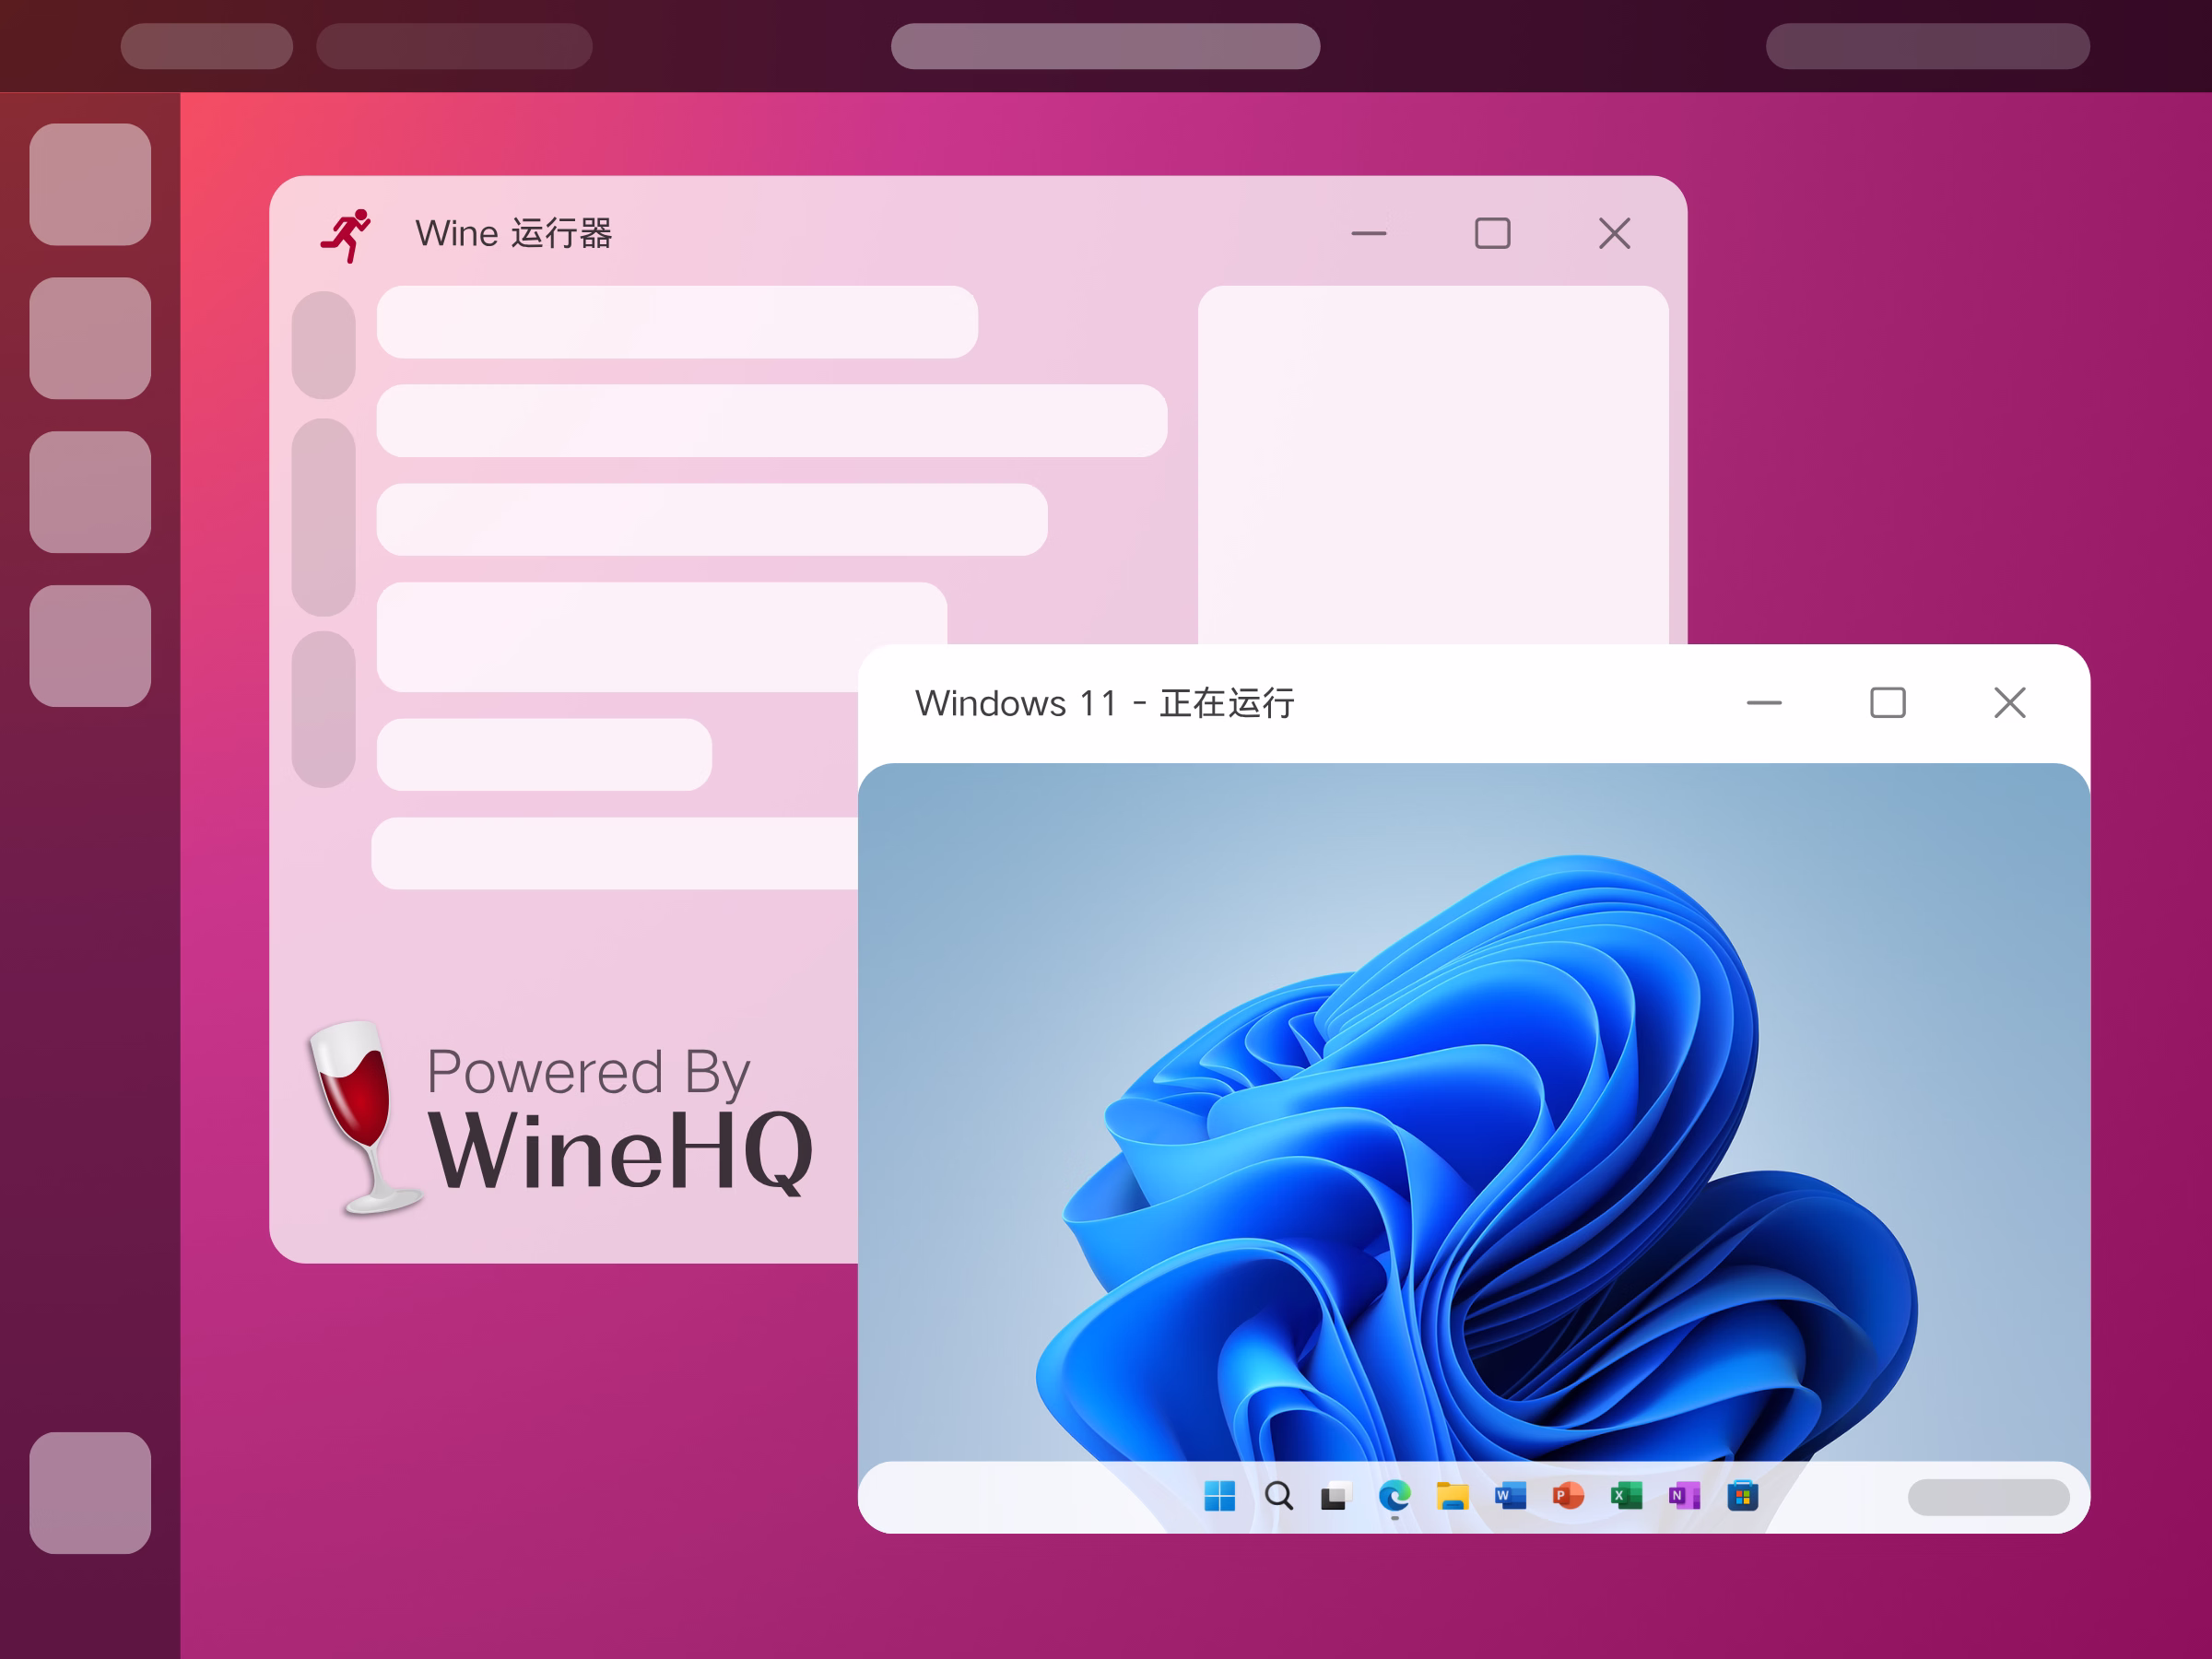Screen dimensions: 2212x1659
Task: Click the WineHQ wine glass logo
Action: pyautogui.click(x=364, y=1118)
